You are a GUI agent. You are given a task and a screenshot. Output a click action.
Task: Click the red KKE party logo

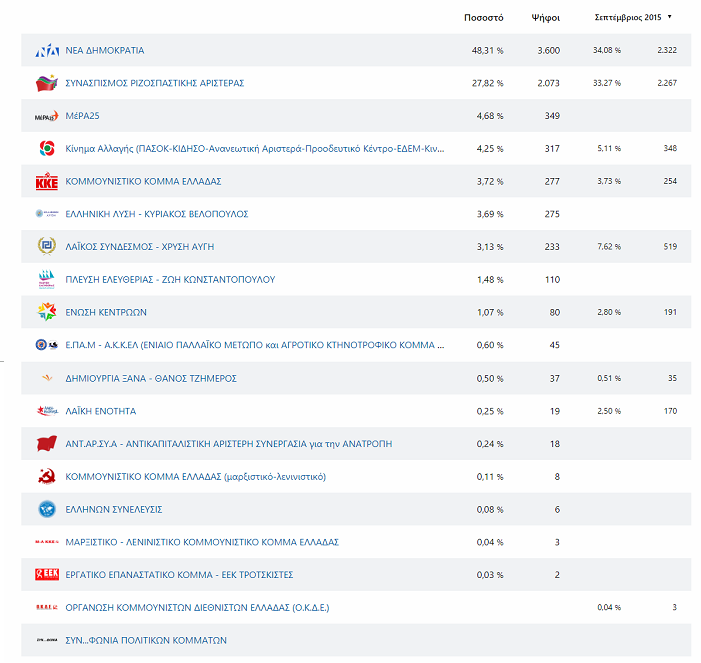[47, 182]
